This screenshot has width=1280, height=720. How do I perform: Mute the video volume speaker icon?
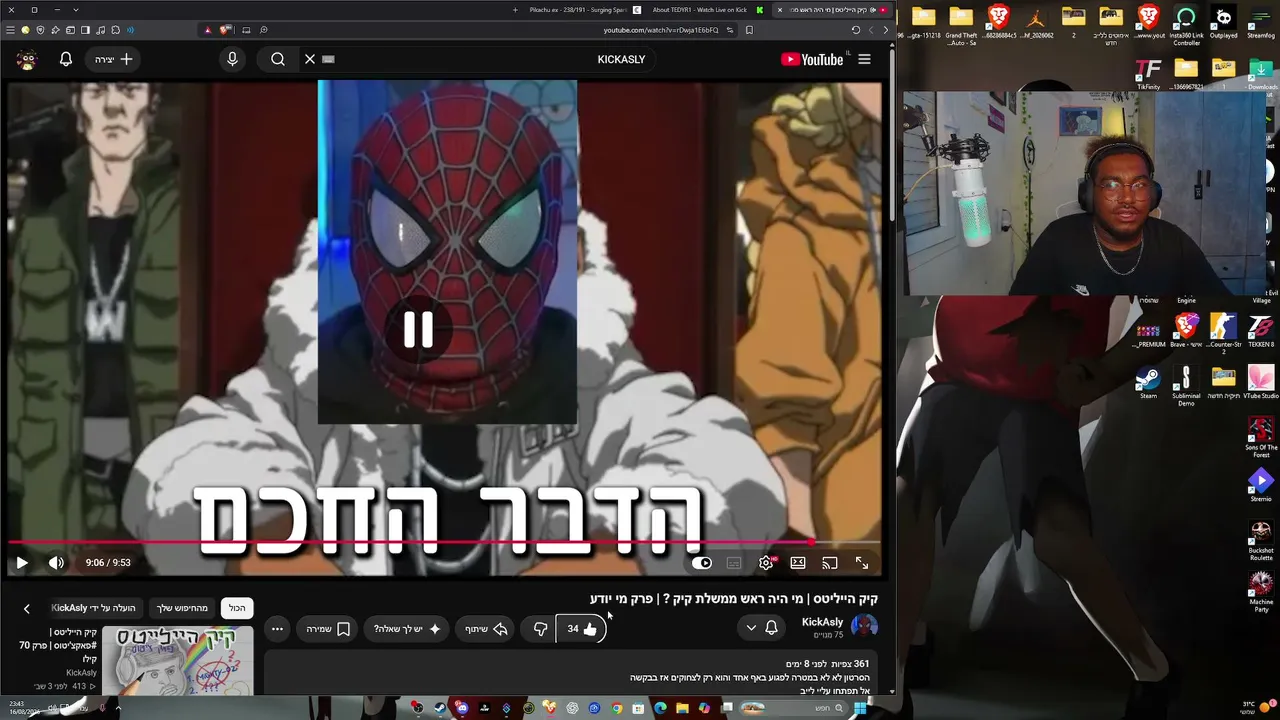(x=56, y=563)
